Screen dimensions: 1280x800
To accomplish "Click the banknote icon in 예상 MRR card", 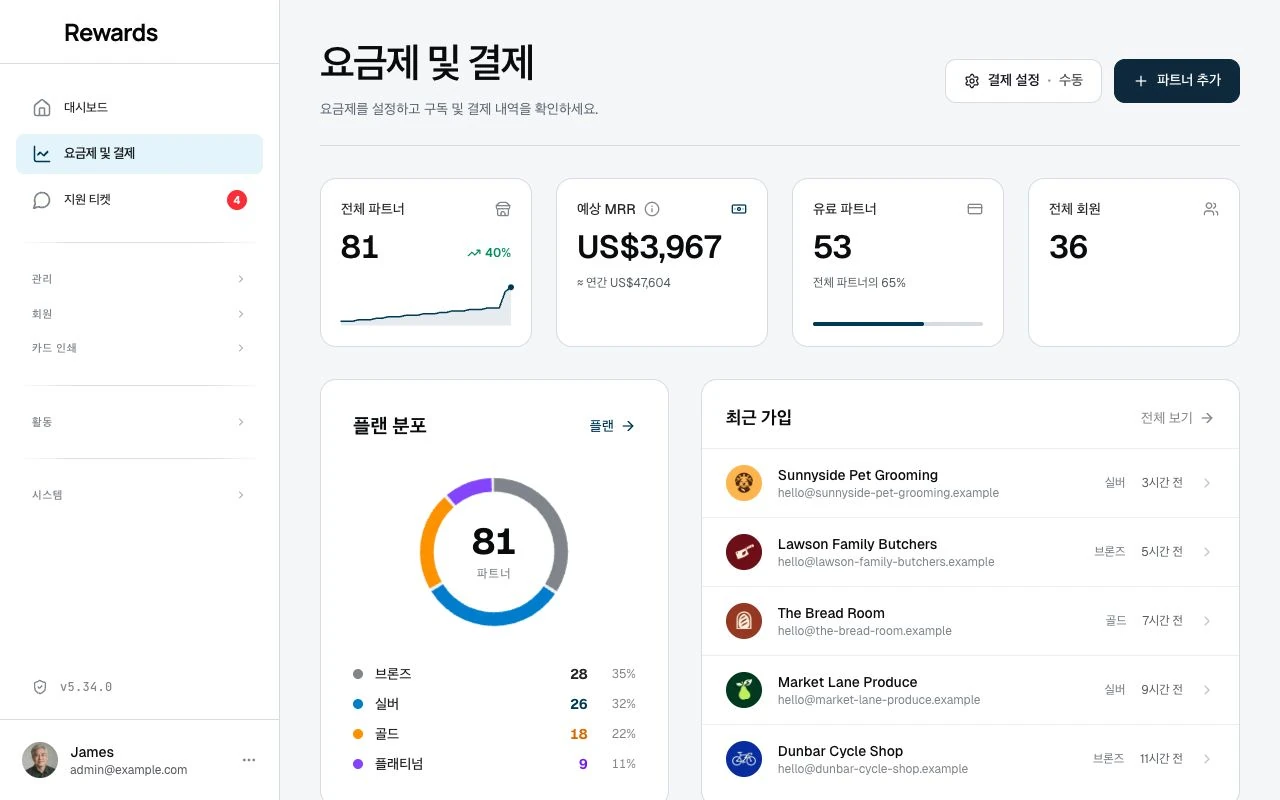I will 739,209.
